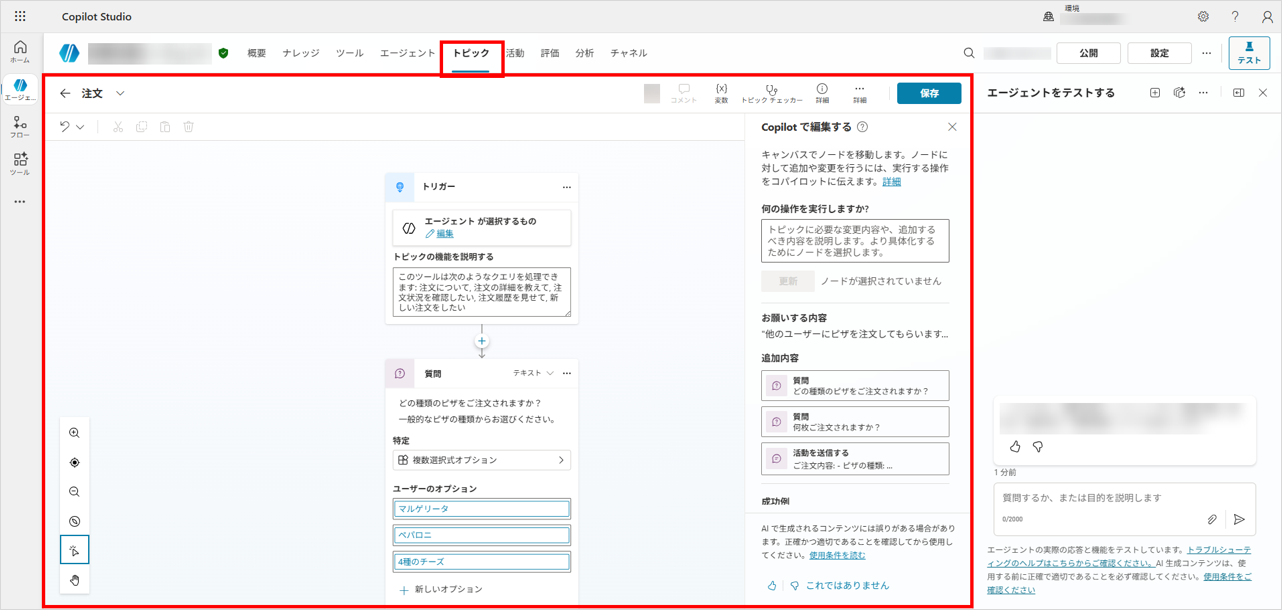Image resolution: width=1282 pixels, height=610 pixels.
Task: Click the 保存 button
Action: (928, 93)
